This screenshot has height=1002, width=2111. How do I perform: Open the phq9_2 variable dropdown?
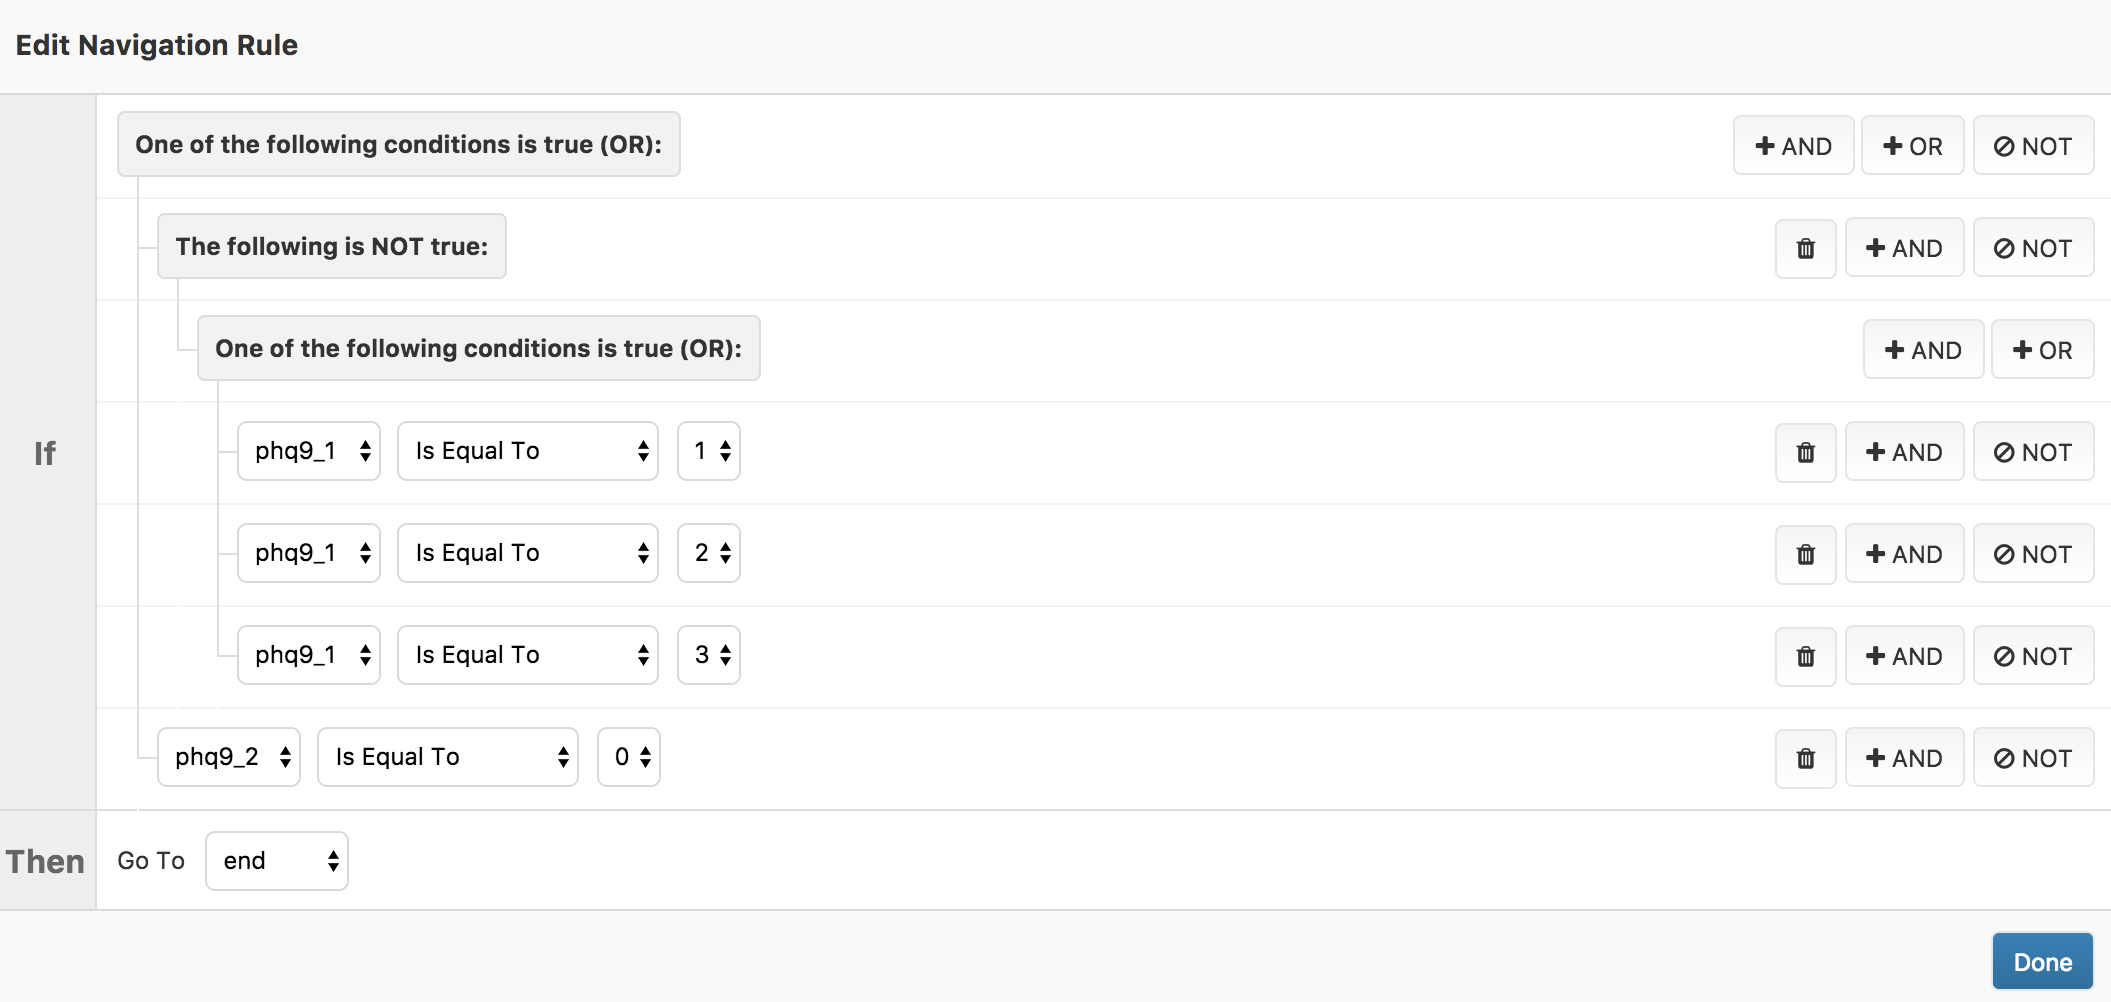coord(229,757)
